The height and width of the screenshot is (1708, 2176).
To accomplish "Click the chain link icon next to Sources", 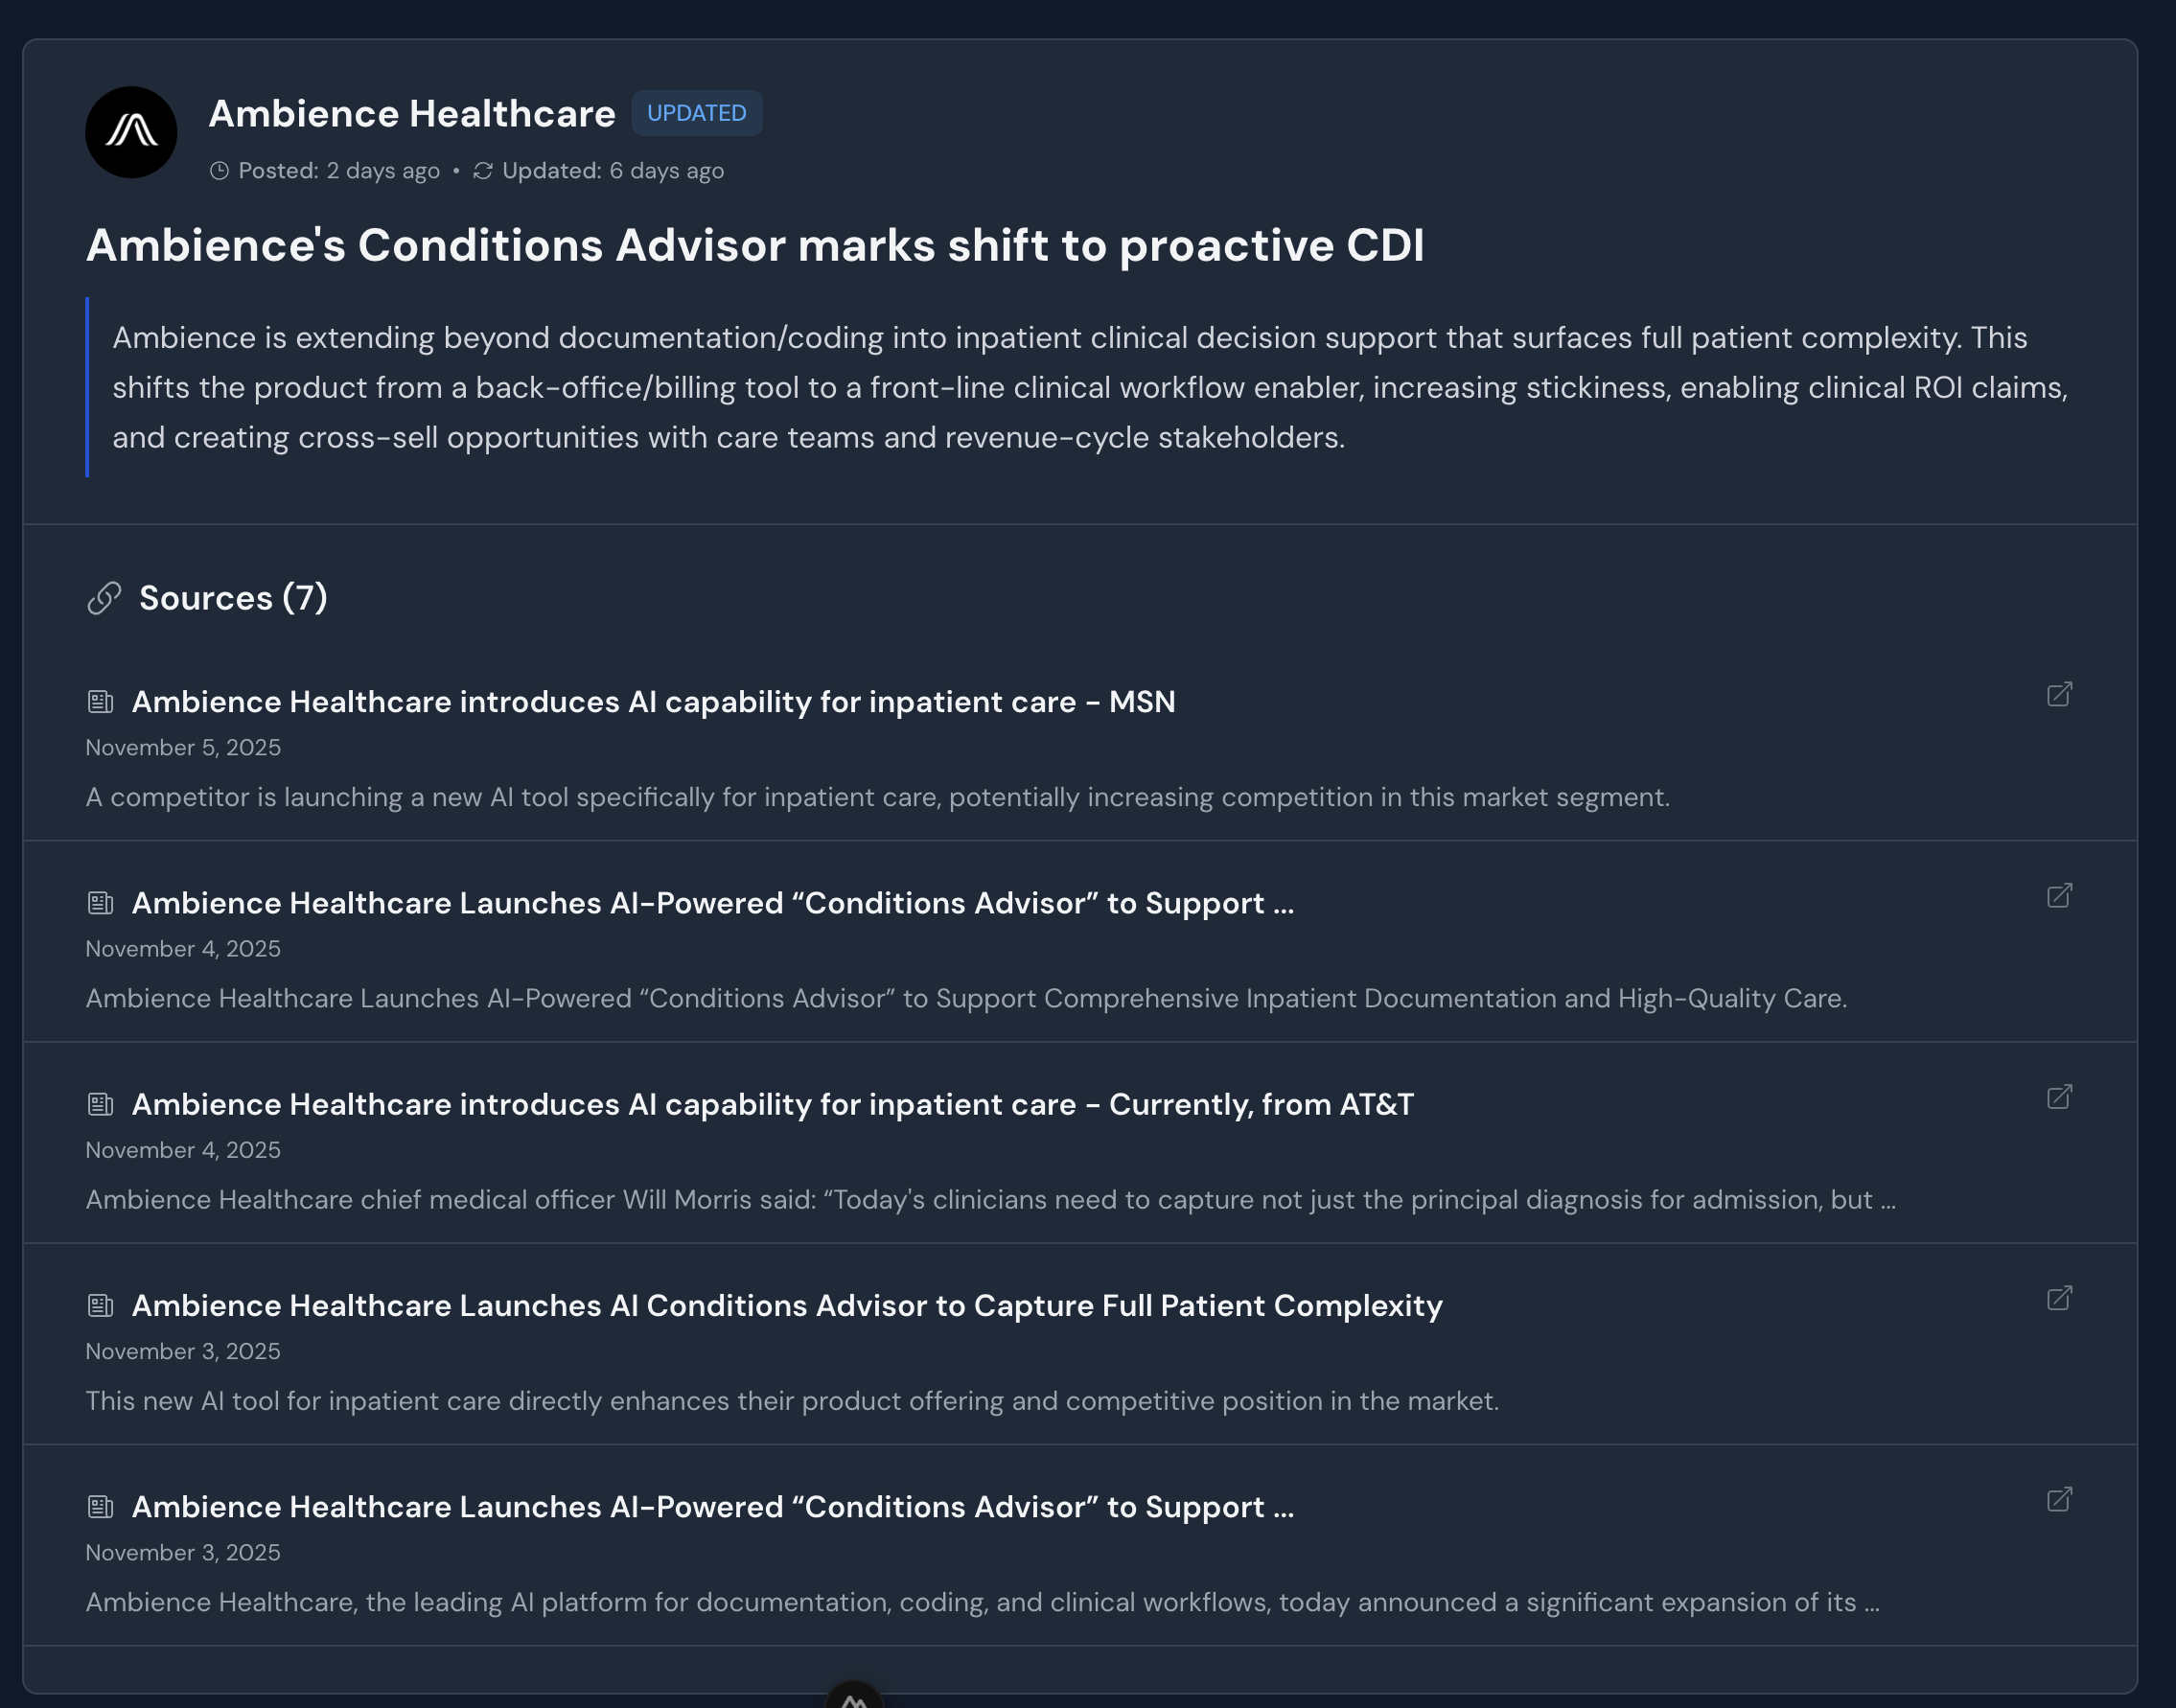I will point(104,598).
